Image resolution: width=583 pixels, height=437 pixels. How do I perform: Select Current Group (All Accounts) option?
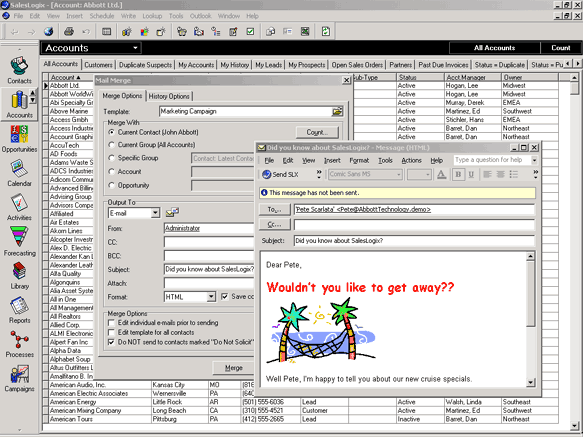tap(111, 145)
